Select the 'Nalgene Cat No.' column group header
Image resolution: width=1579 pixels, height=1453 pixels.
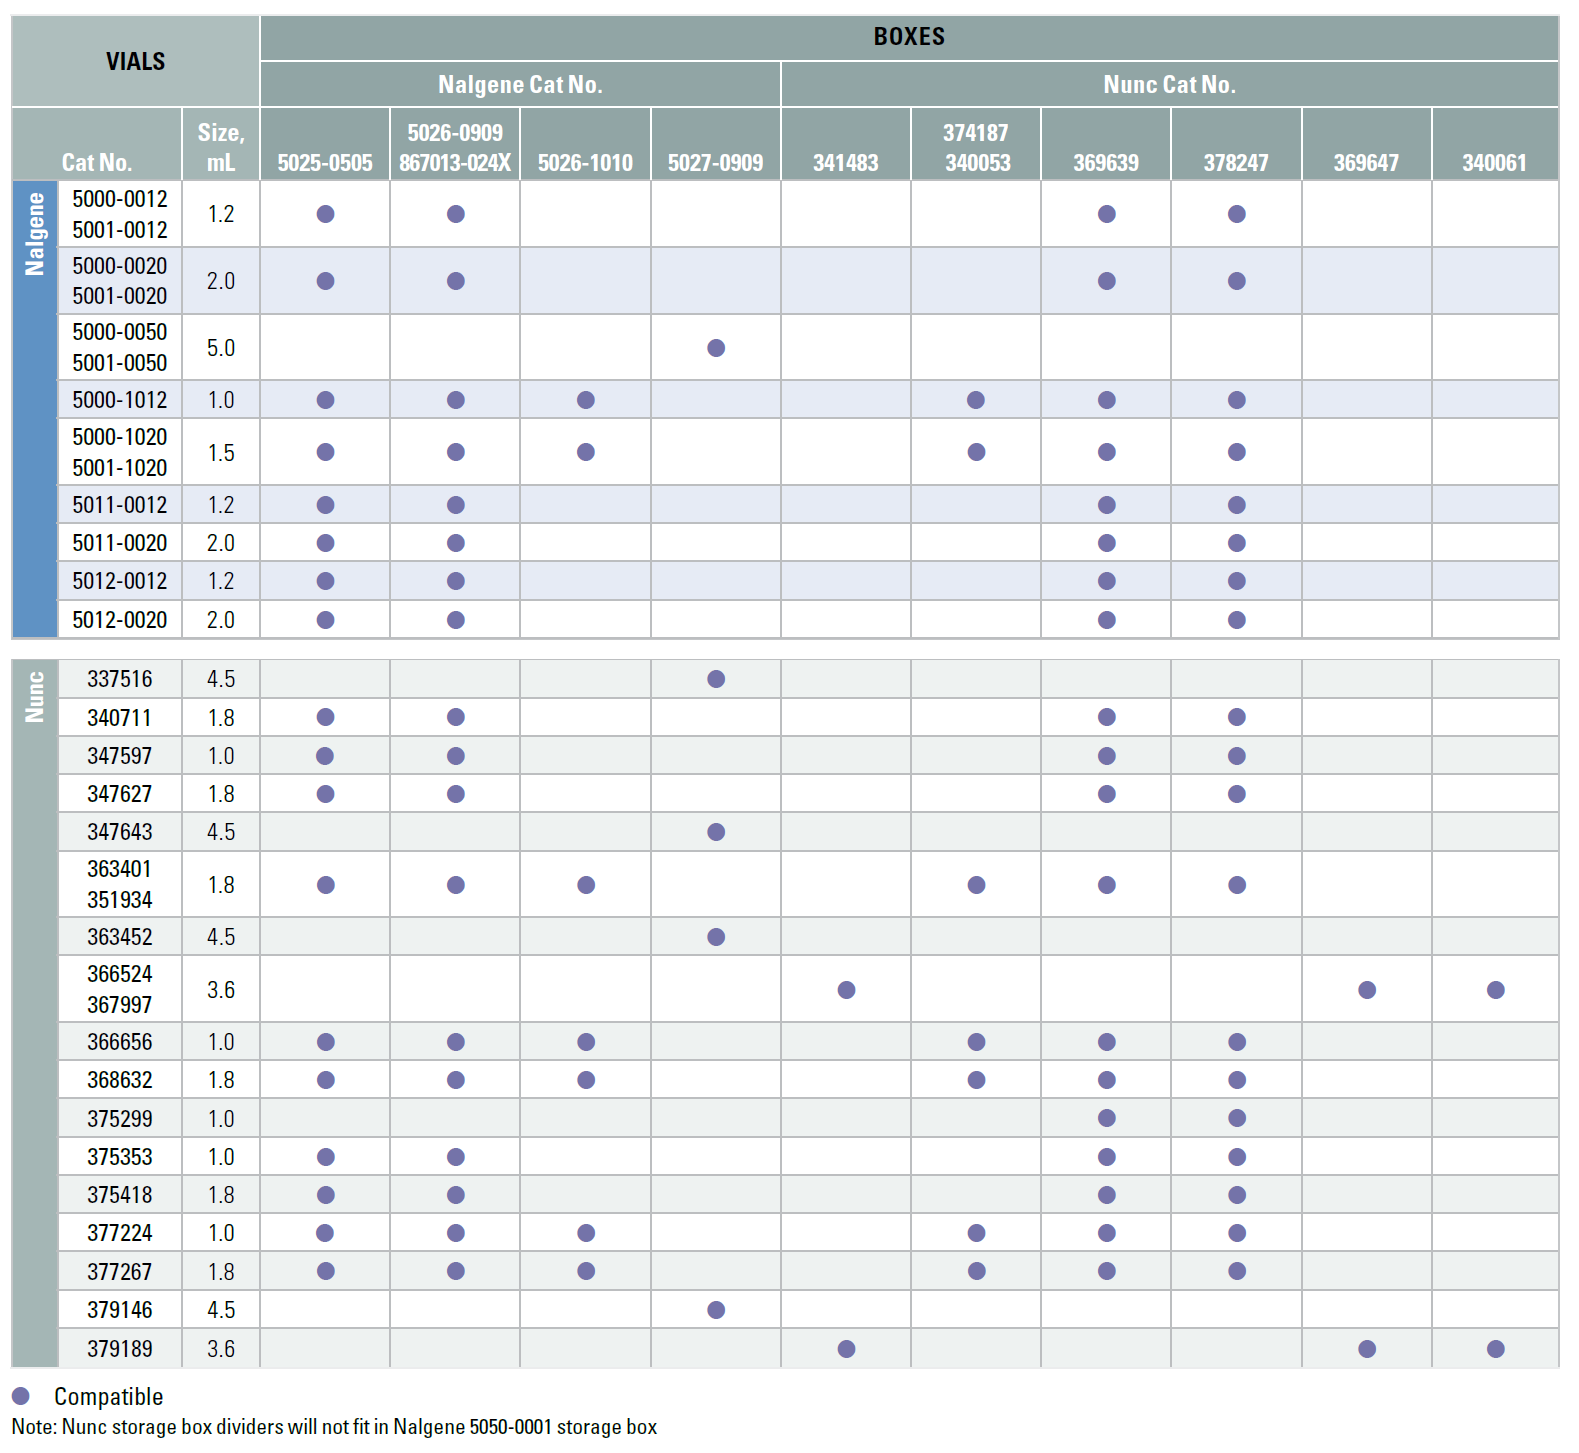520,84
